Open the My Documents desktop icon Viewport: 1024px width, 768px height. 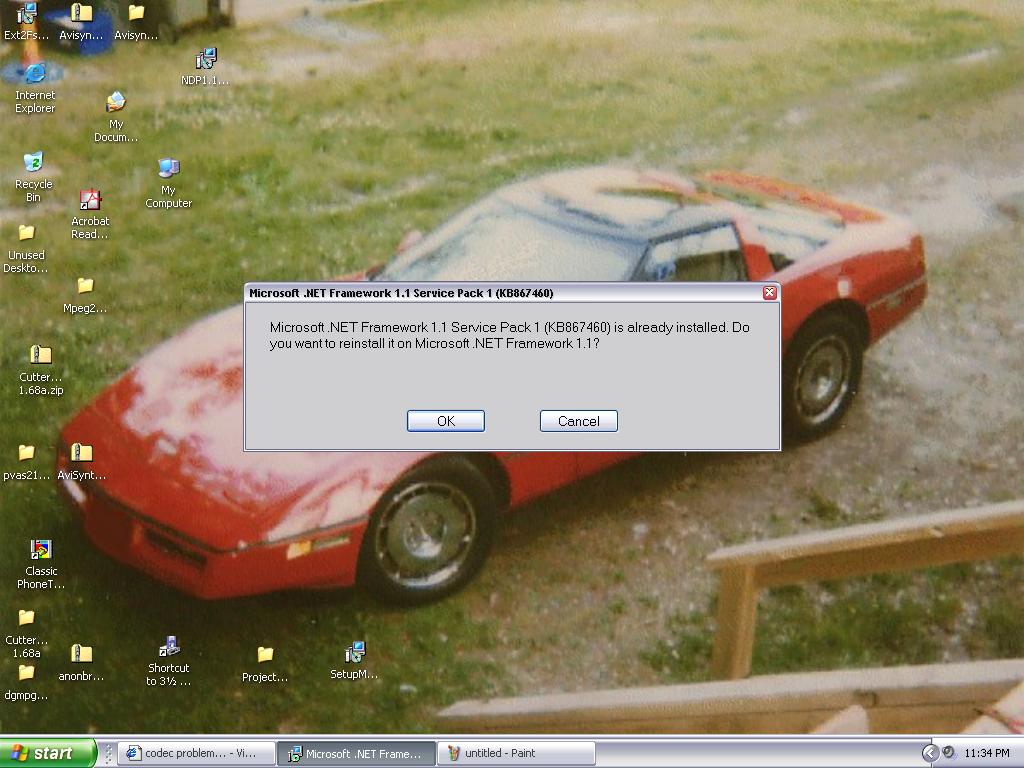[x=116, y=117]
